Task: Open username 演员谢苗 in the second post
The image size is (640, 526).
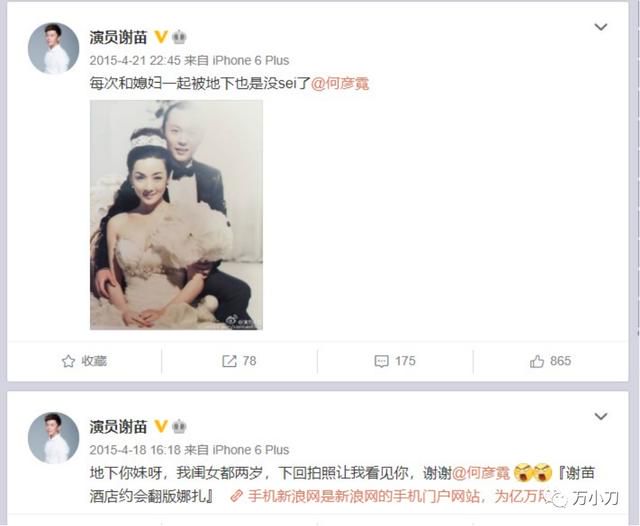Action: click(118, 427)
